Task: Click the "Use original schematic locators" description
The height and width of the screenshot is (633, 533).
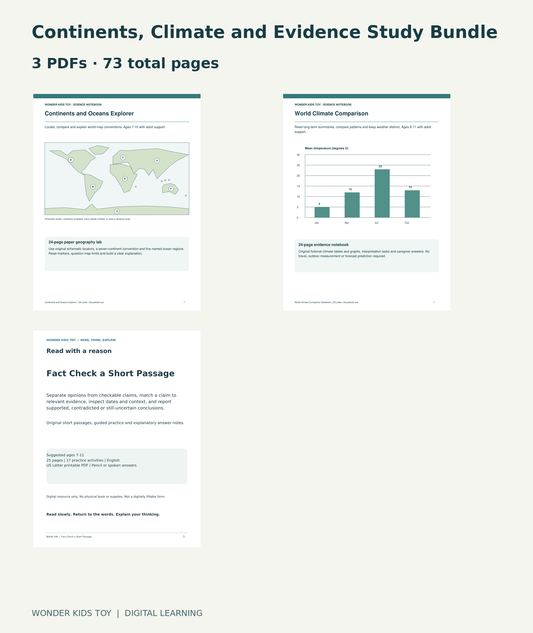Action: pyautogui.click(x=116, y=251)
